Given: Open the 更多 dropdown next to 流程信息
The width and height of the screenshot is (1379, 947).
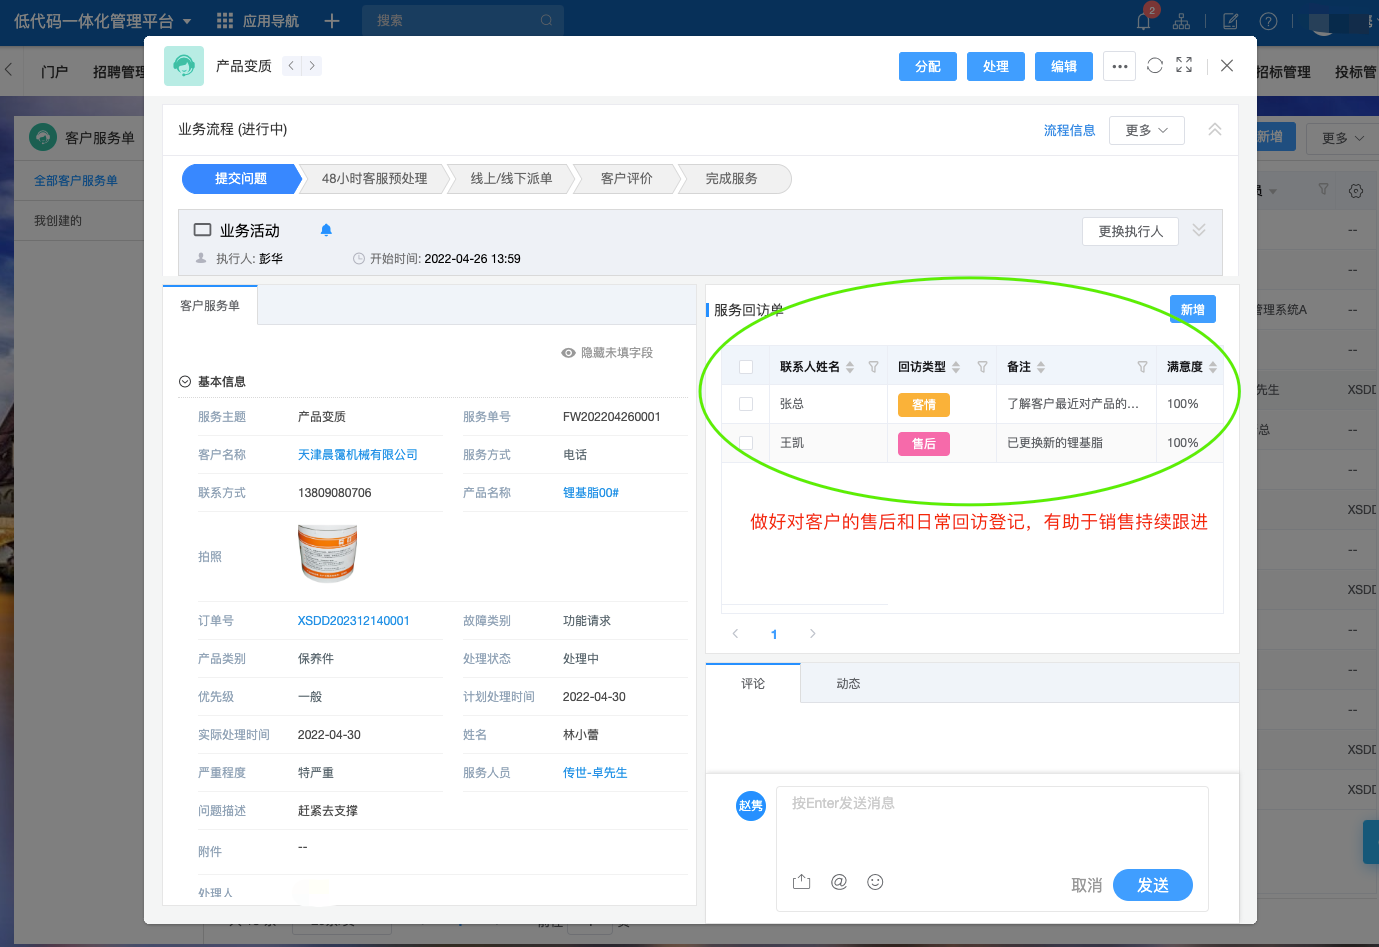Looking at the screenshot, I should (x=1146, y=130).
